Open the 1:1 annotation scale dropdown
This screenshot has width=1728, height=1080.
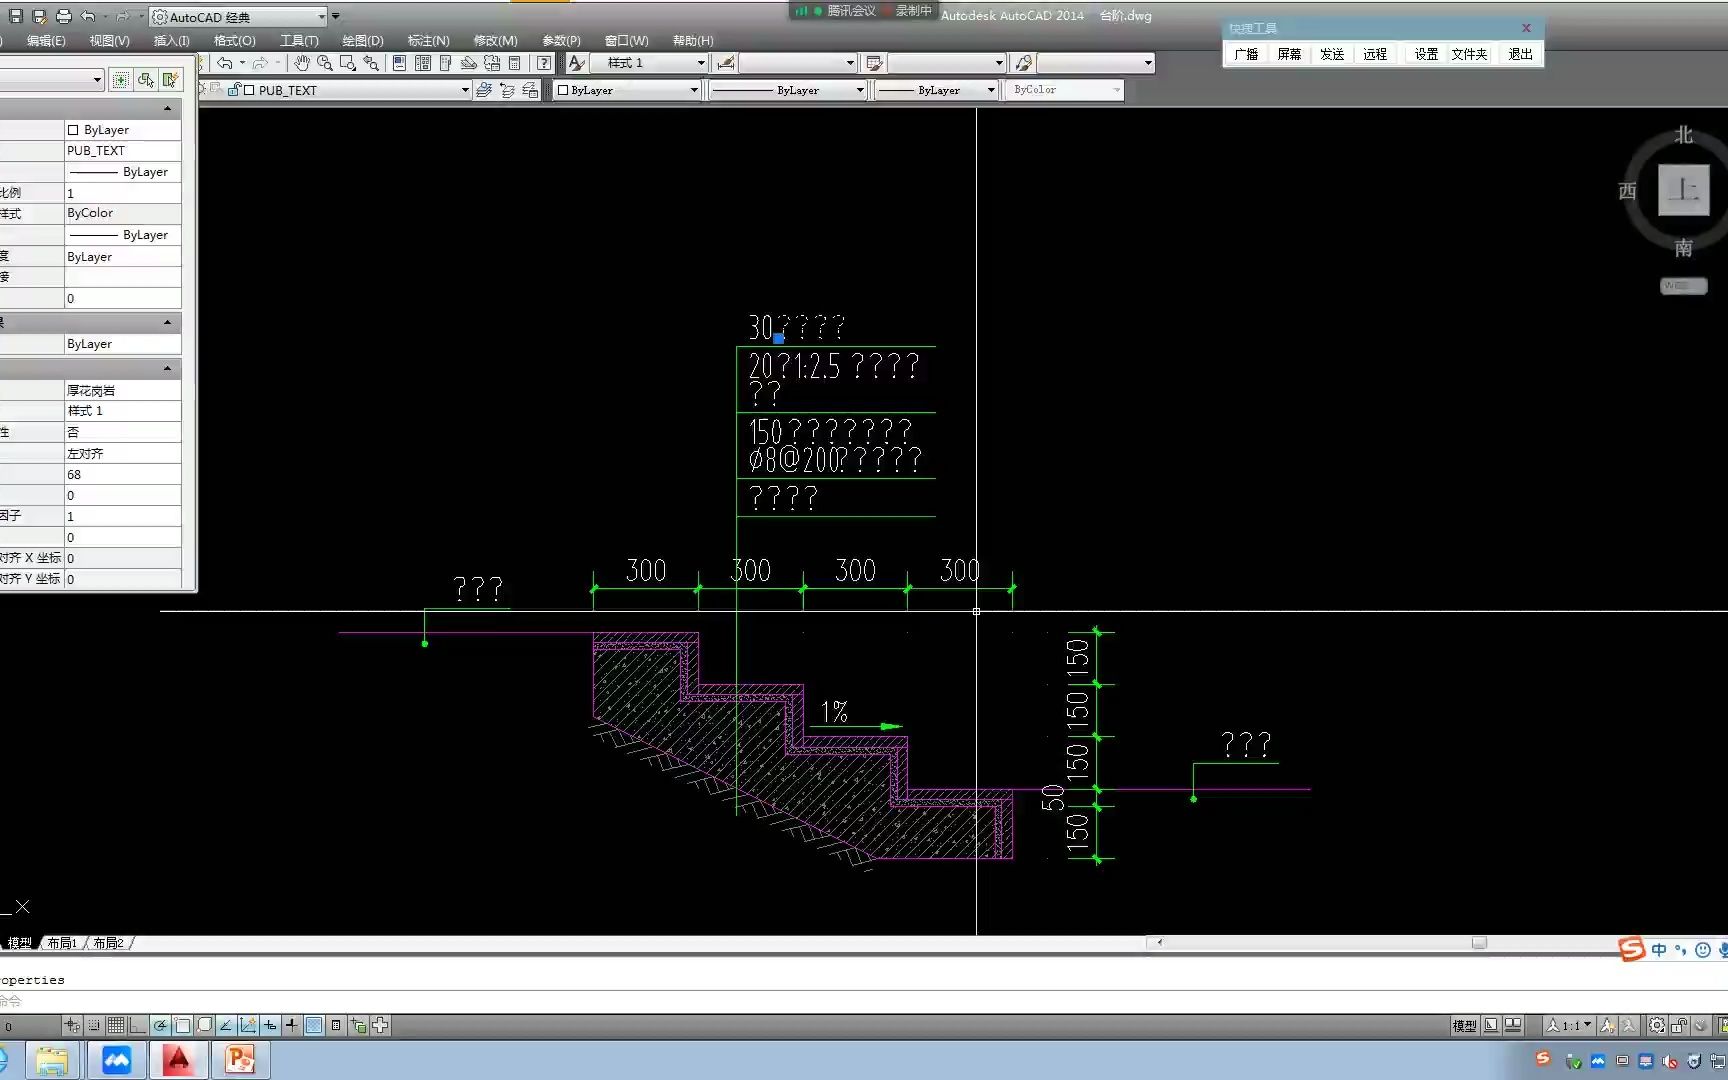(1569, 1025)
